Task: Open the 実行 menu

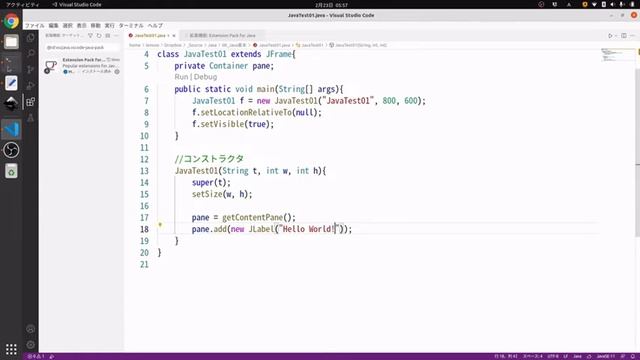Action: (109, 25)
